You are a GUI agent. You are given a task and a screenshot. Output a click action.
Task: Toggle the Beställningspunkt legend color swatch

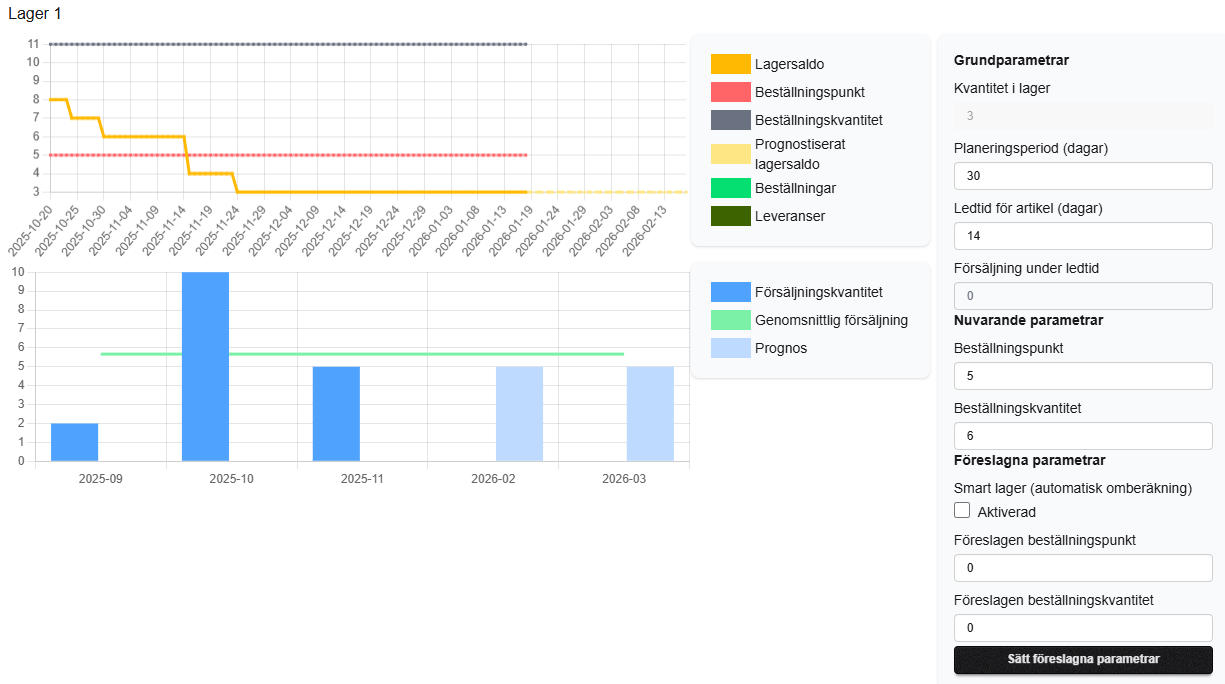coord(730,92)
